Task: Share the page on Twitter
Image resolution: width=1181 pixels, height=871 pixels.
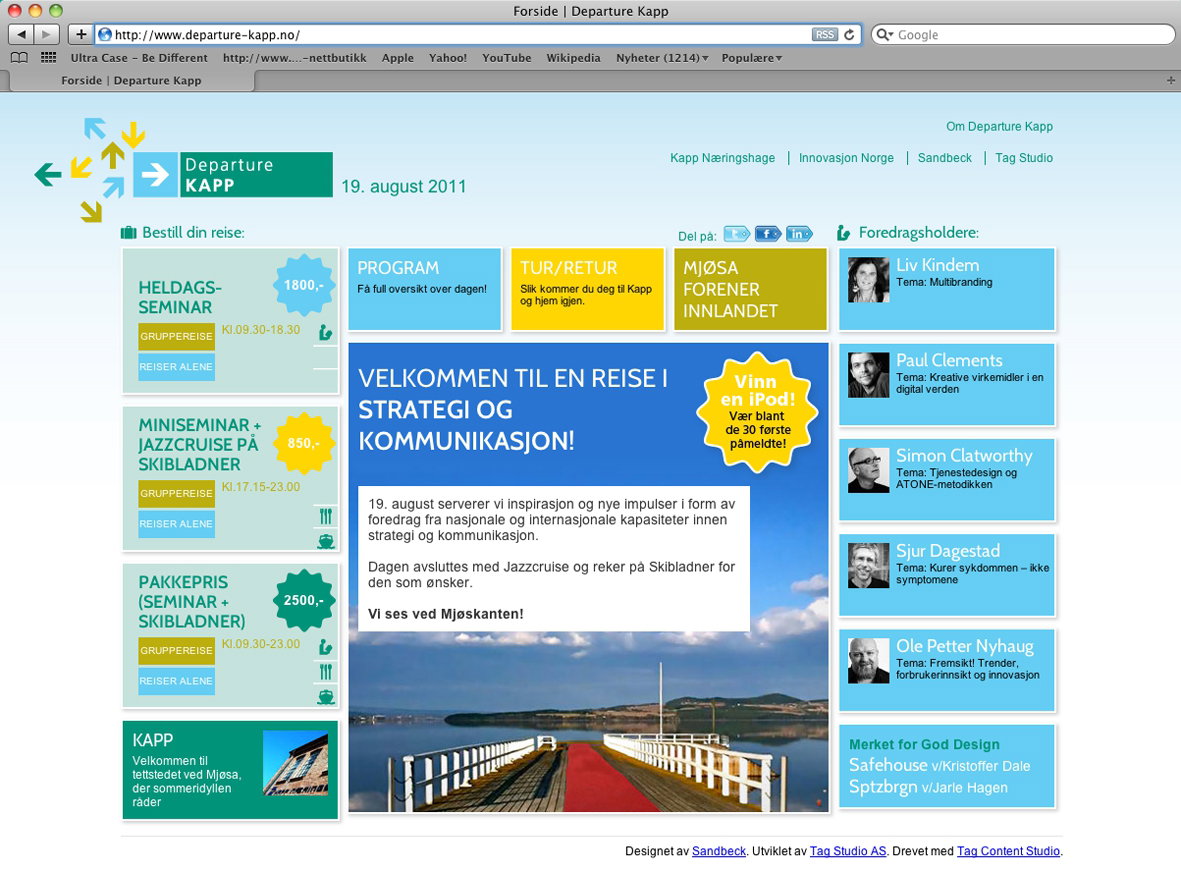Action: pyautogui.click(x=737, y=234)
